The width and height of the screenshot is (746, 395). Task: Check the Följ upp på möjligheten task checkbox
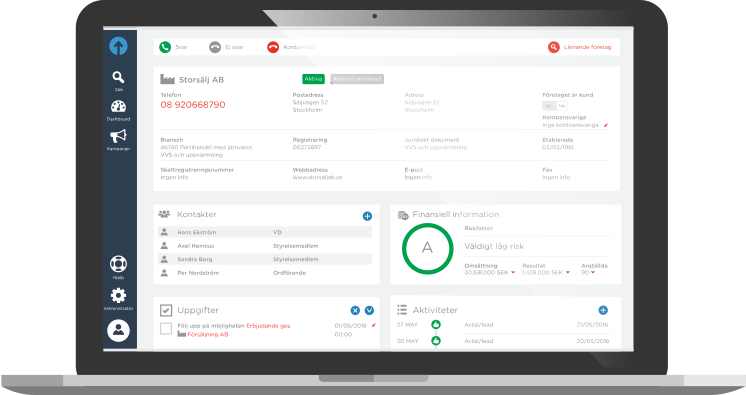coord(166,328)
